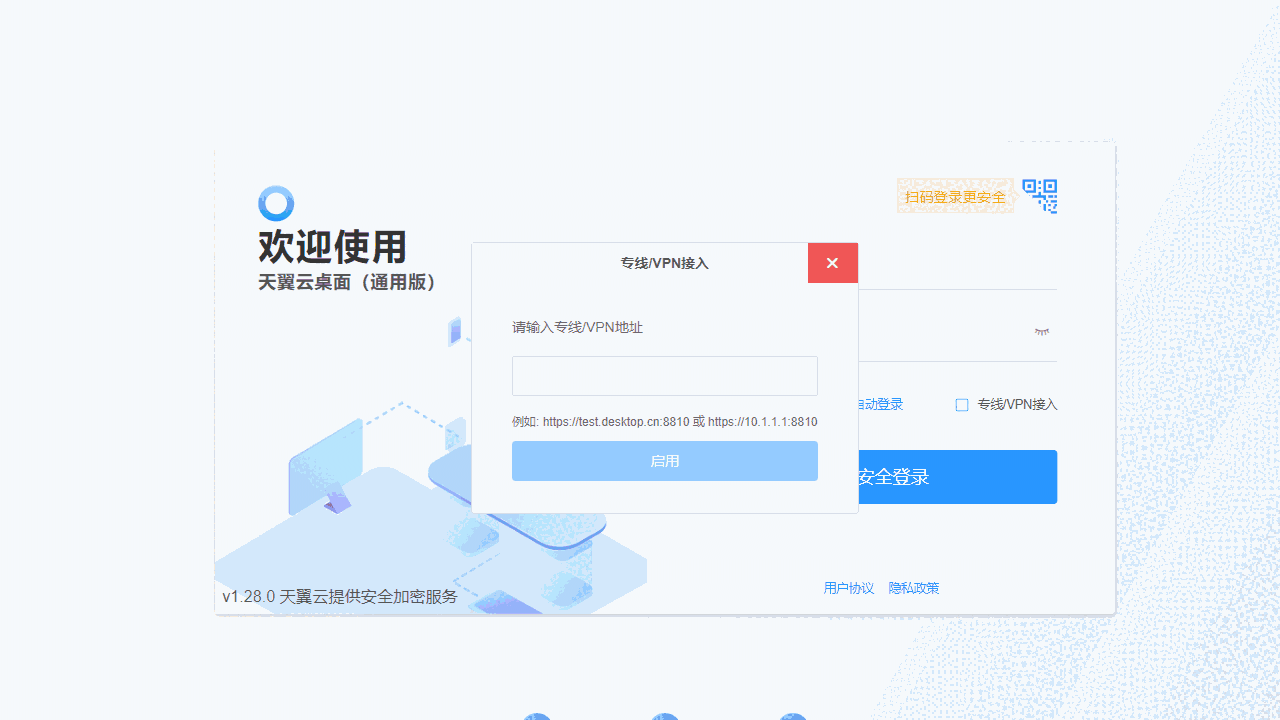The image size is (1280, 720).
Task: Select the middle blue login icon at bottom
Action: pos(664,717)
